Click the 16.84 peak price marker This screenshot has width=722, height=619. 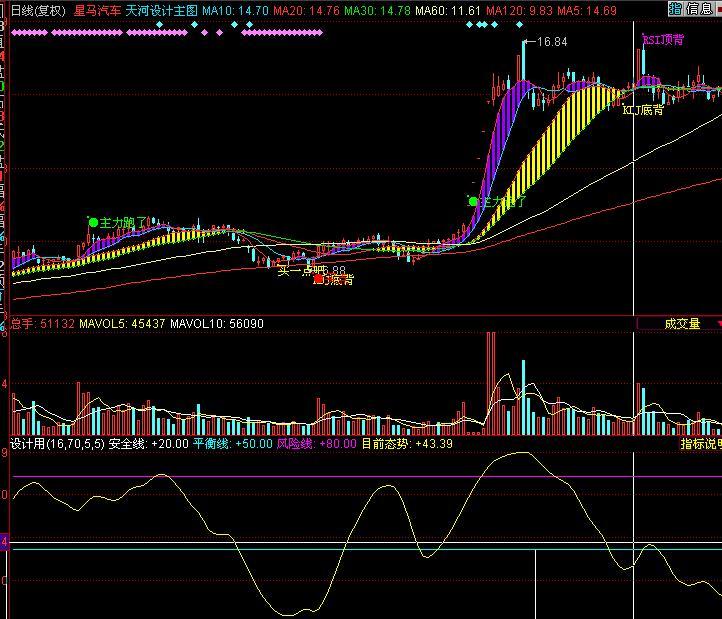[551, 42]
